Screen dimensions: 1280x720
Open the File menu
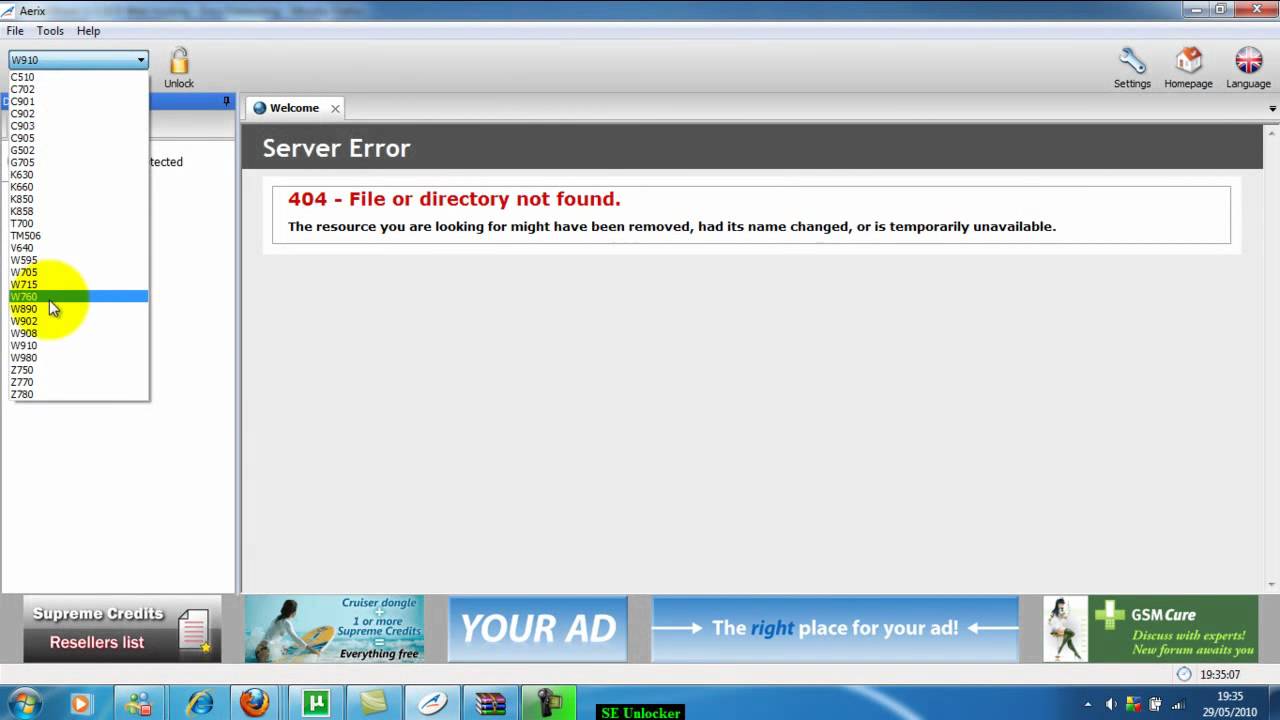[x=15, y=31]
